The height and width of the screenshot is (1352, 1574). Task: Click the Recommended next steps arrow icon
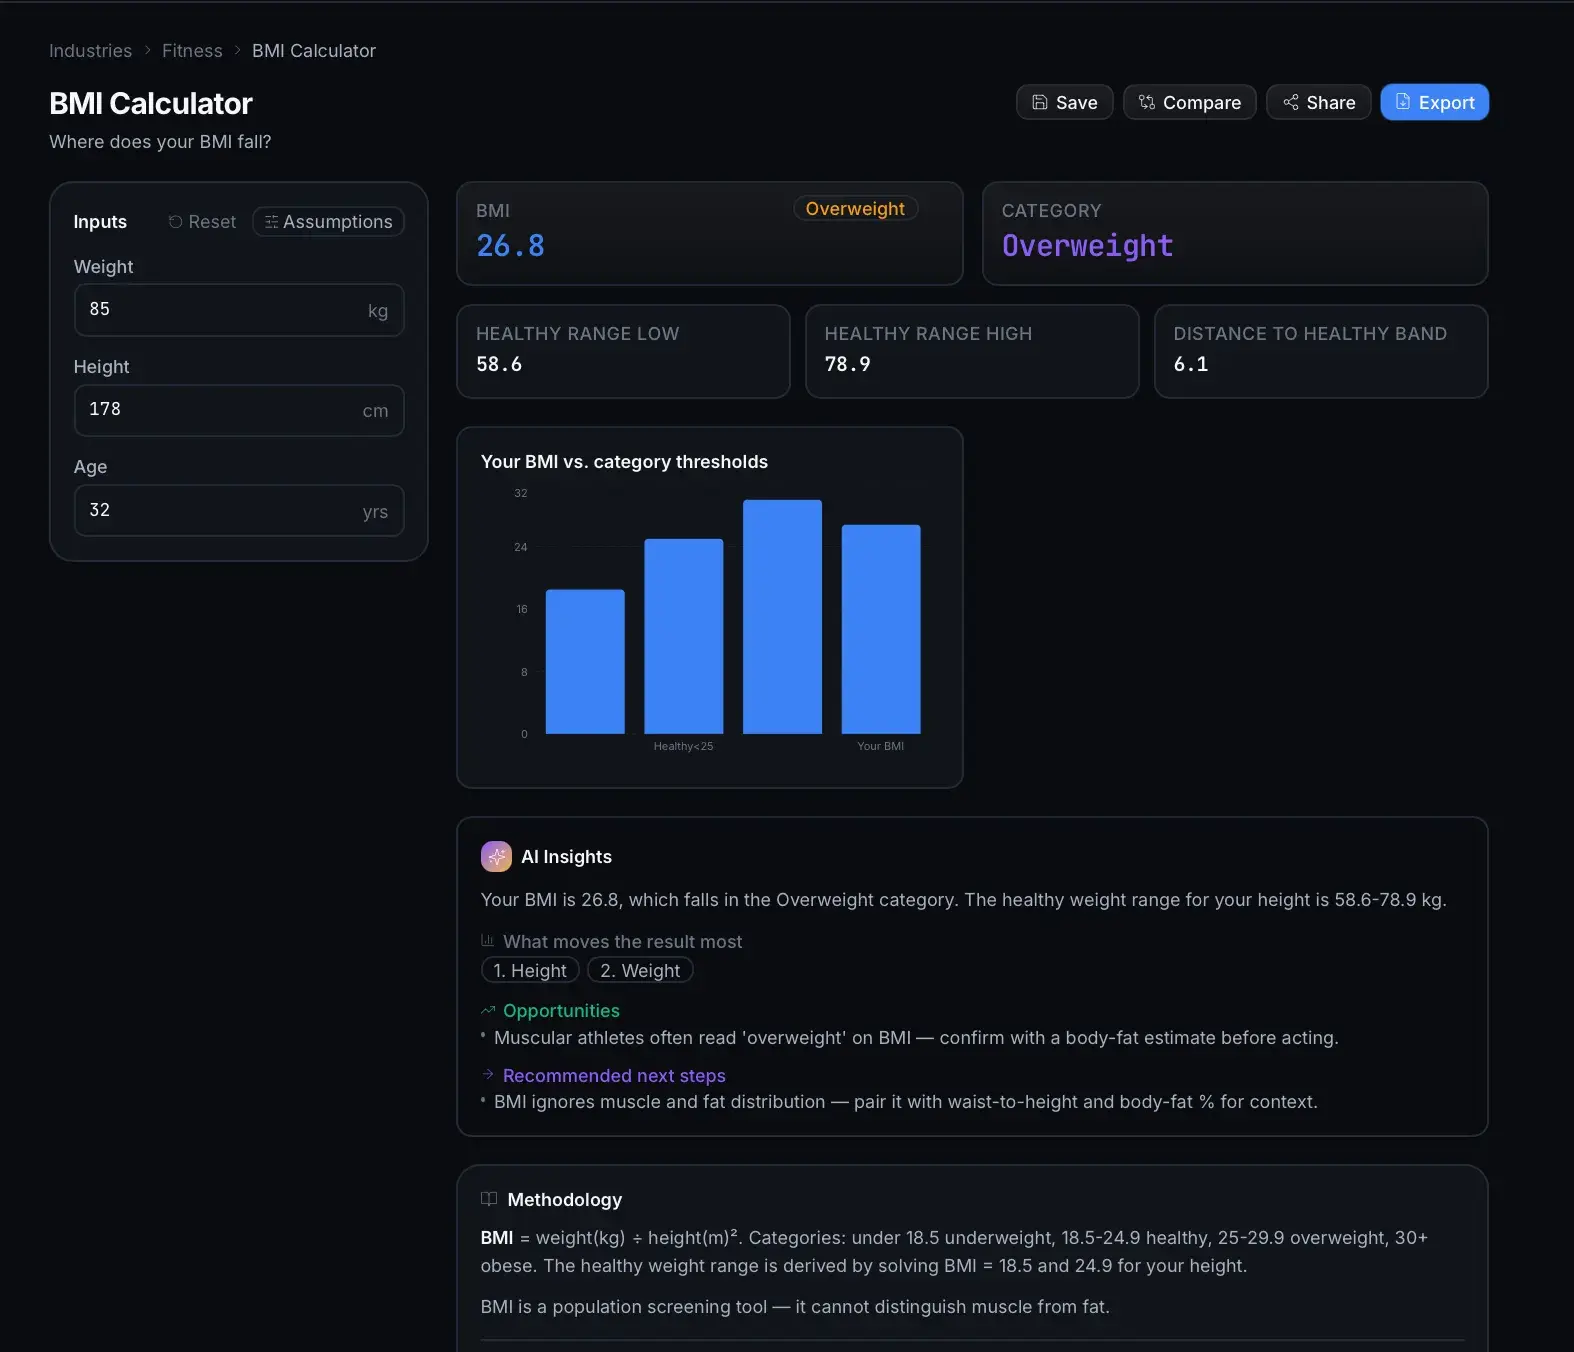click(x=488, y=1075)
